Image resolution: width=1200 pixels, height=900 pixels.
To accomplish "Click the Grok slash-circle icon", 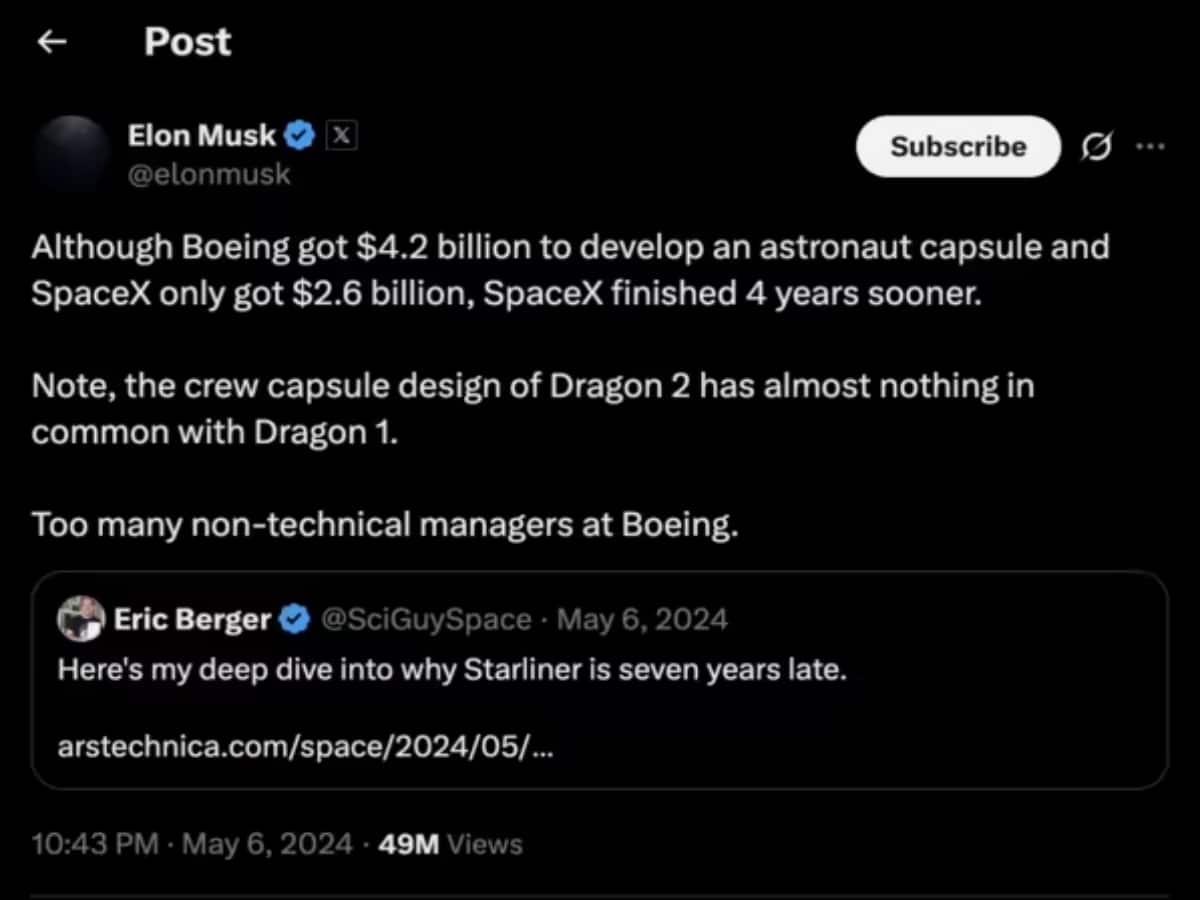I will coord(1096,147).
